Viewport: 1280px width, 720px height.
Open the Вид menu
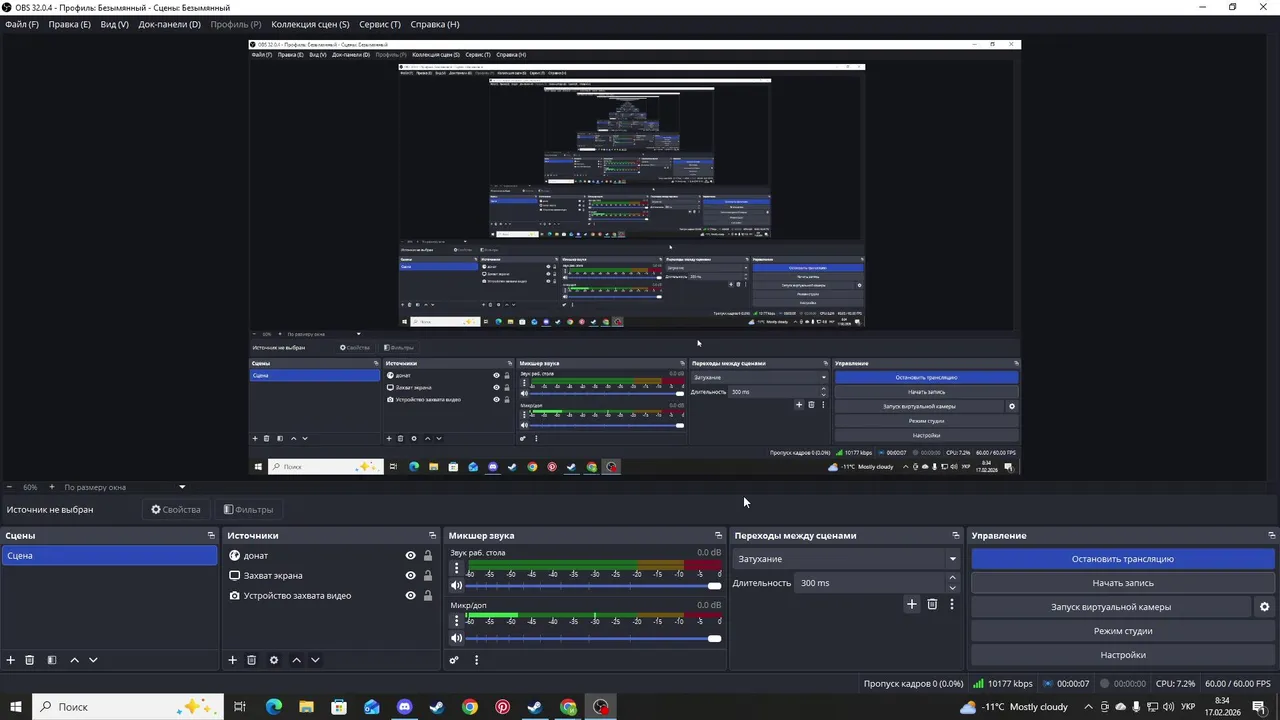115,24
